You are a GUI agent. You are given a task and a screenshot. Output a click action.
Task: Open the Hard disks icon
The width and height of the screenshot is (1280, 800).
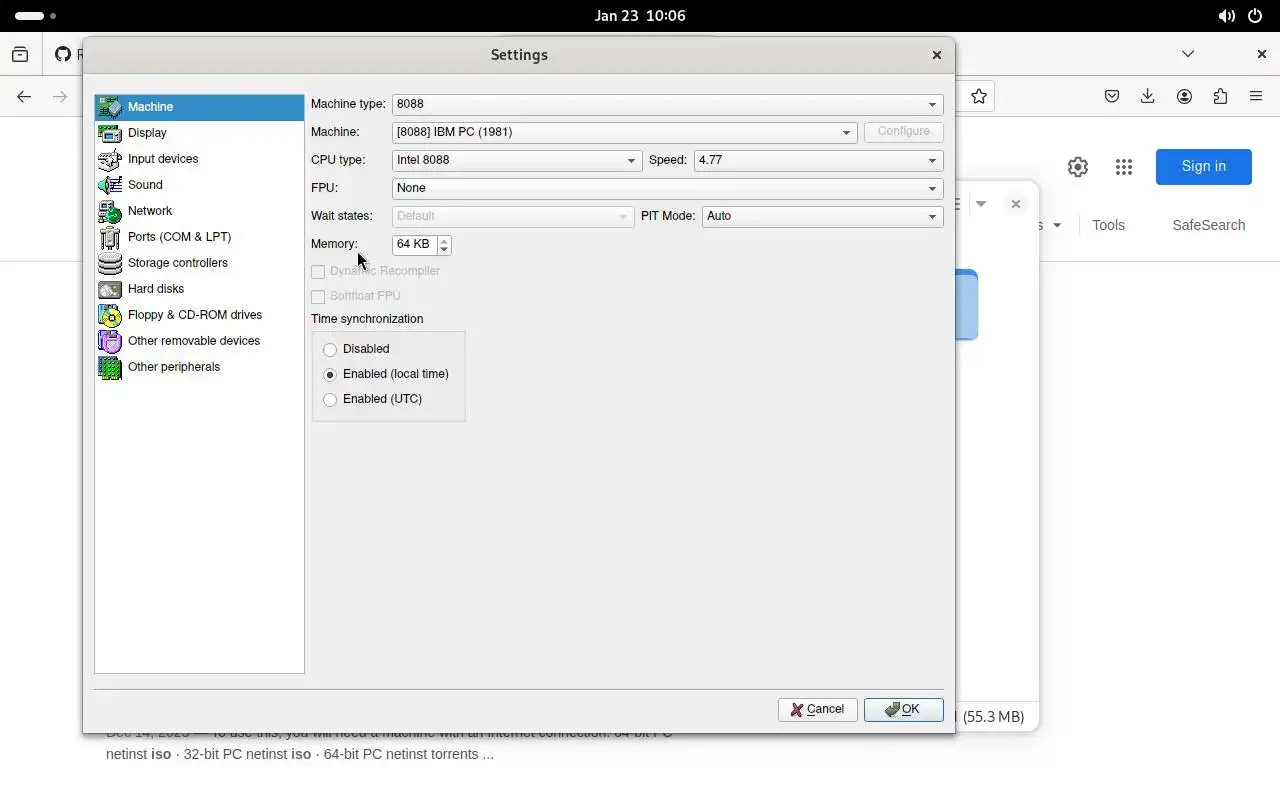click(110, 289)
